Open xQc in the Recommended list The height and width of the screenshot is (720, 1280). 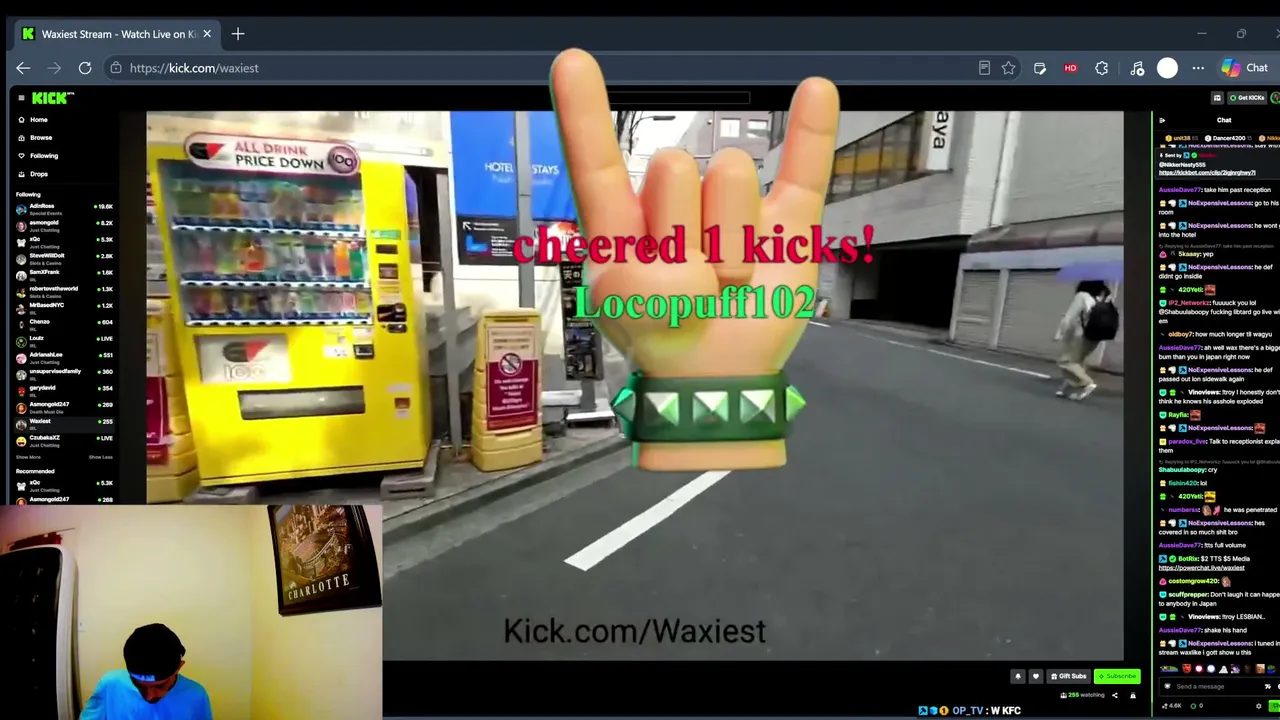click(64, 485)
